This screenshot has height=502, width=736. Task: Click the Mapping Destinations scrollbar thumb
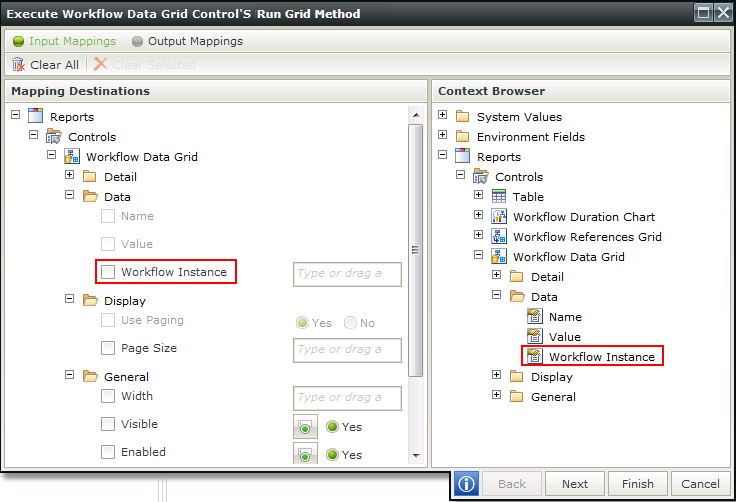point(415,250)
